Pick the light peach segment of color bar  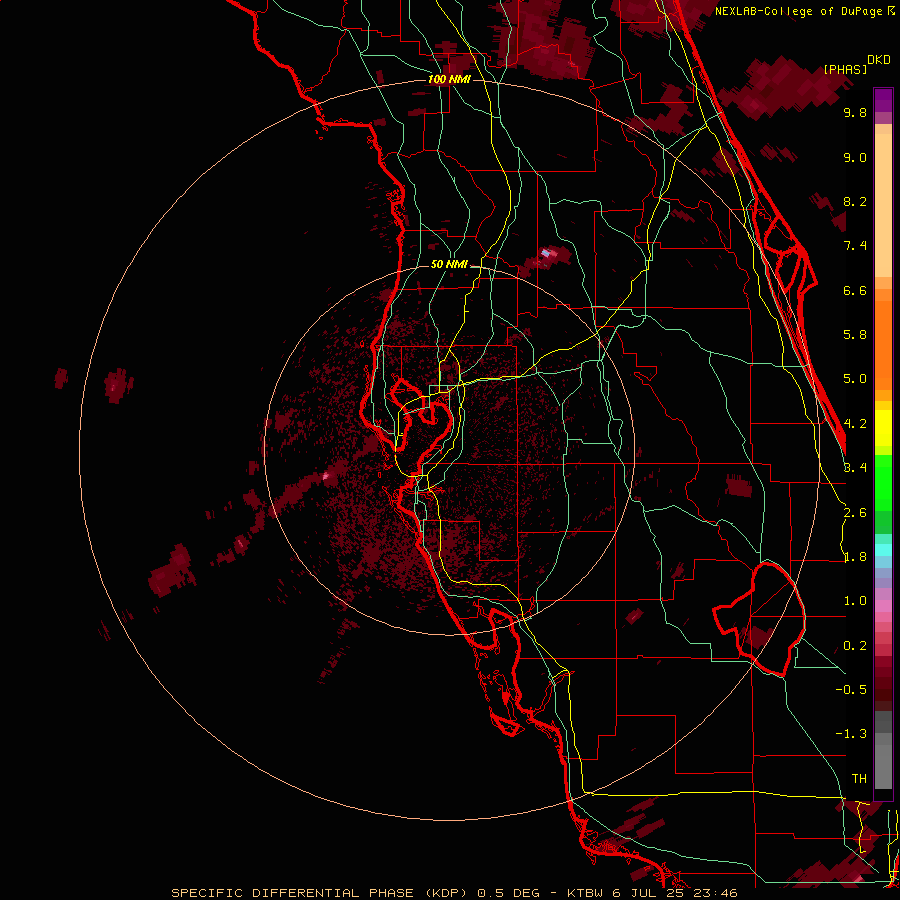(883, 205)
